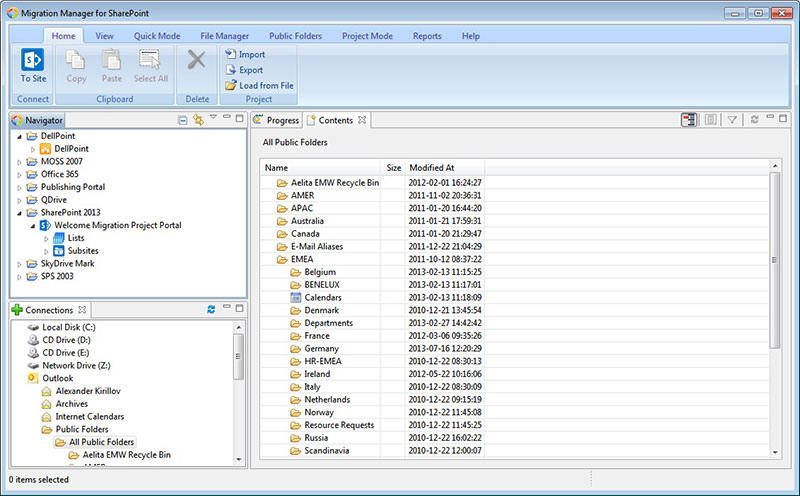The width and height of the screenshot is (800, 496).
Task: Switch to Project Mode tab
Action: (x=367, y=36)
